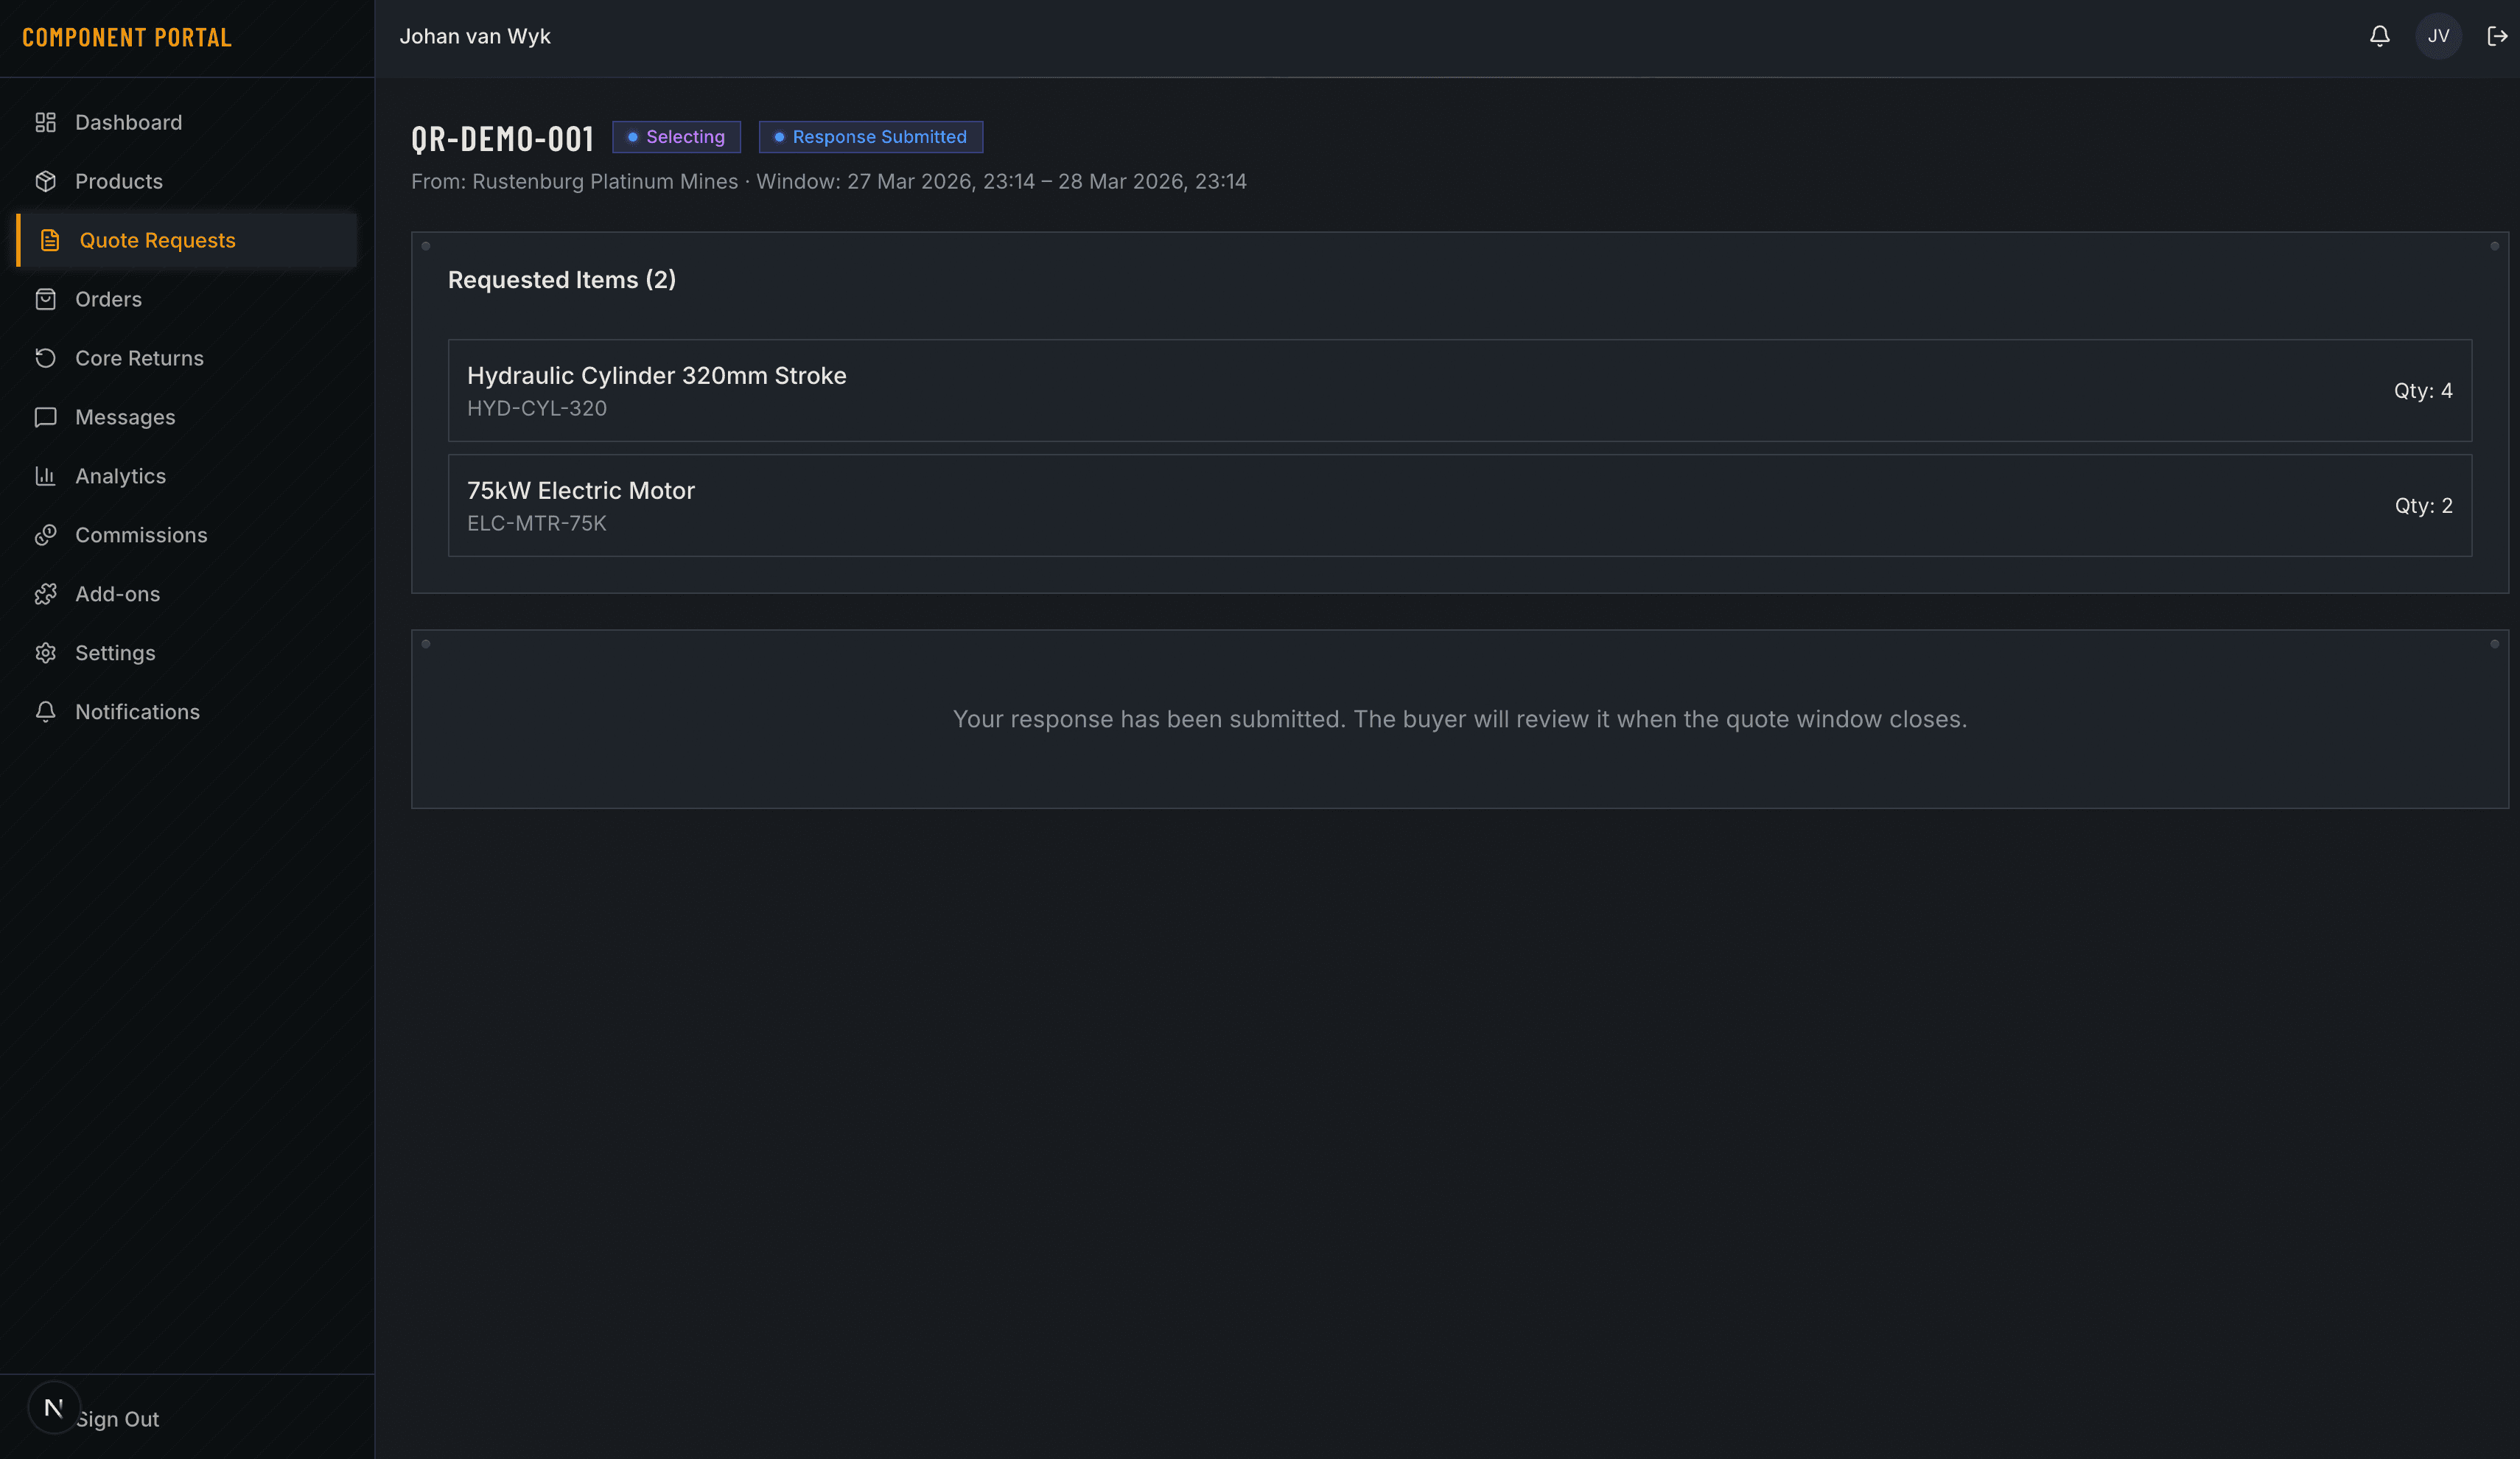The height and width of the screenshot is (1459, 2520).
Task: Click the Response Submitted status badge
Action: tap(870, 137)
